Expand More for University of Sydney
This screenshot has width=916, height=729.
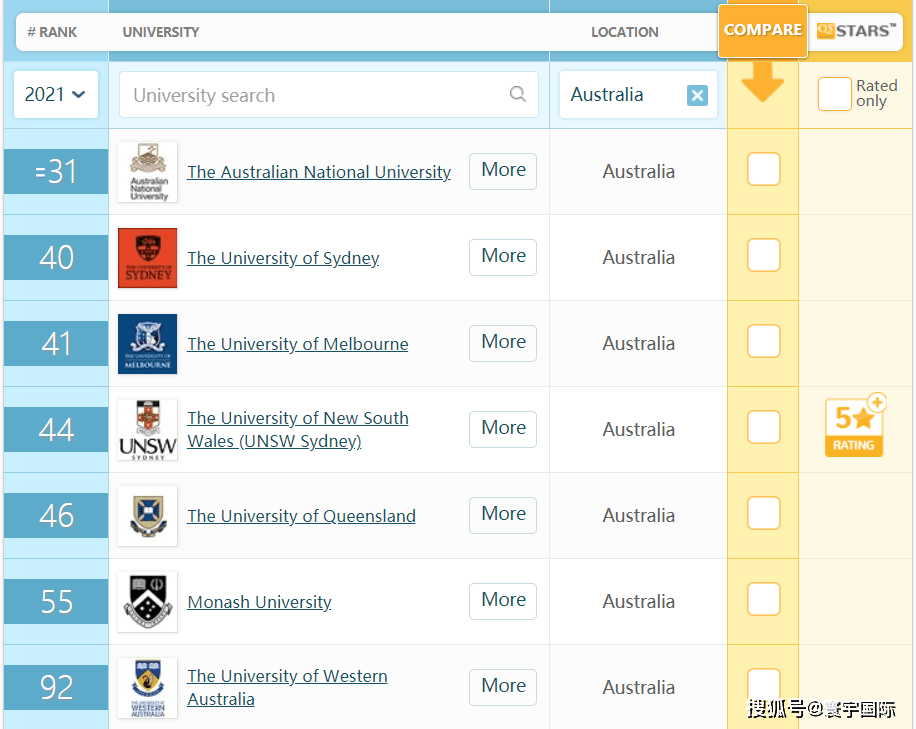tap(503, 257)
